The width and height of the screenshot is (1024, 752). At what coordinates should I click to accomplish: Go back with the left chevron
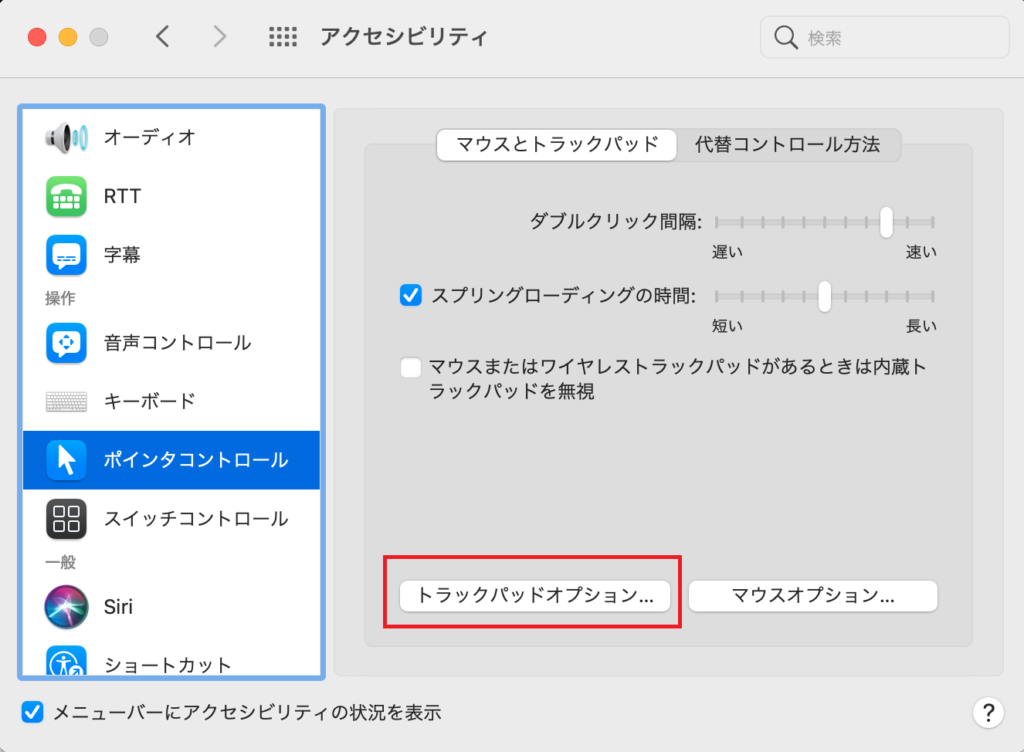(x=163, y=37)
